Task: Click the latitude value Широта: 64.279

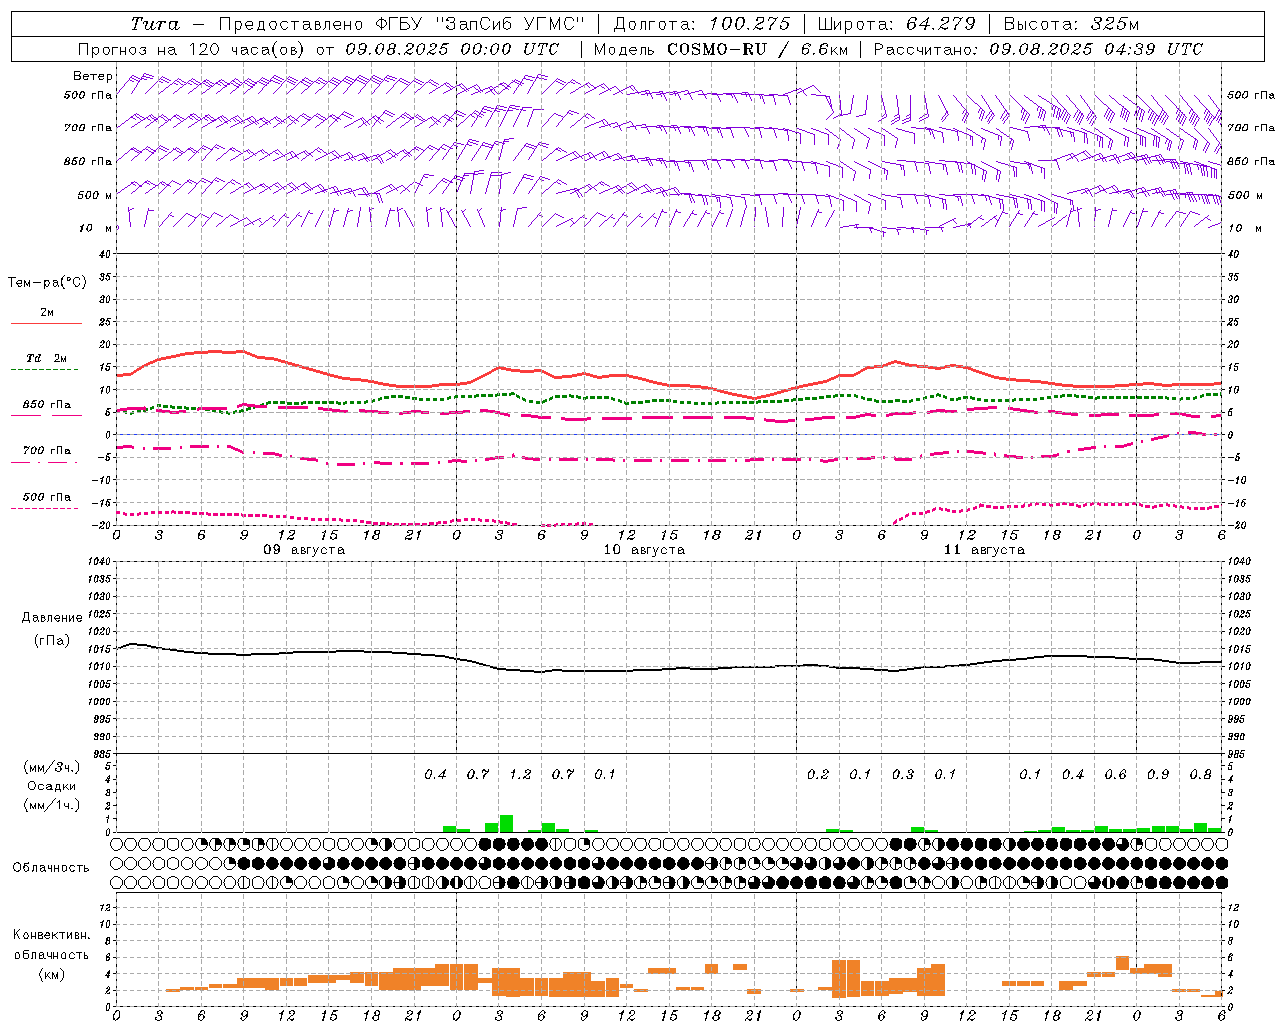Action: click(896, 24)
